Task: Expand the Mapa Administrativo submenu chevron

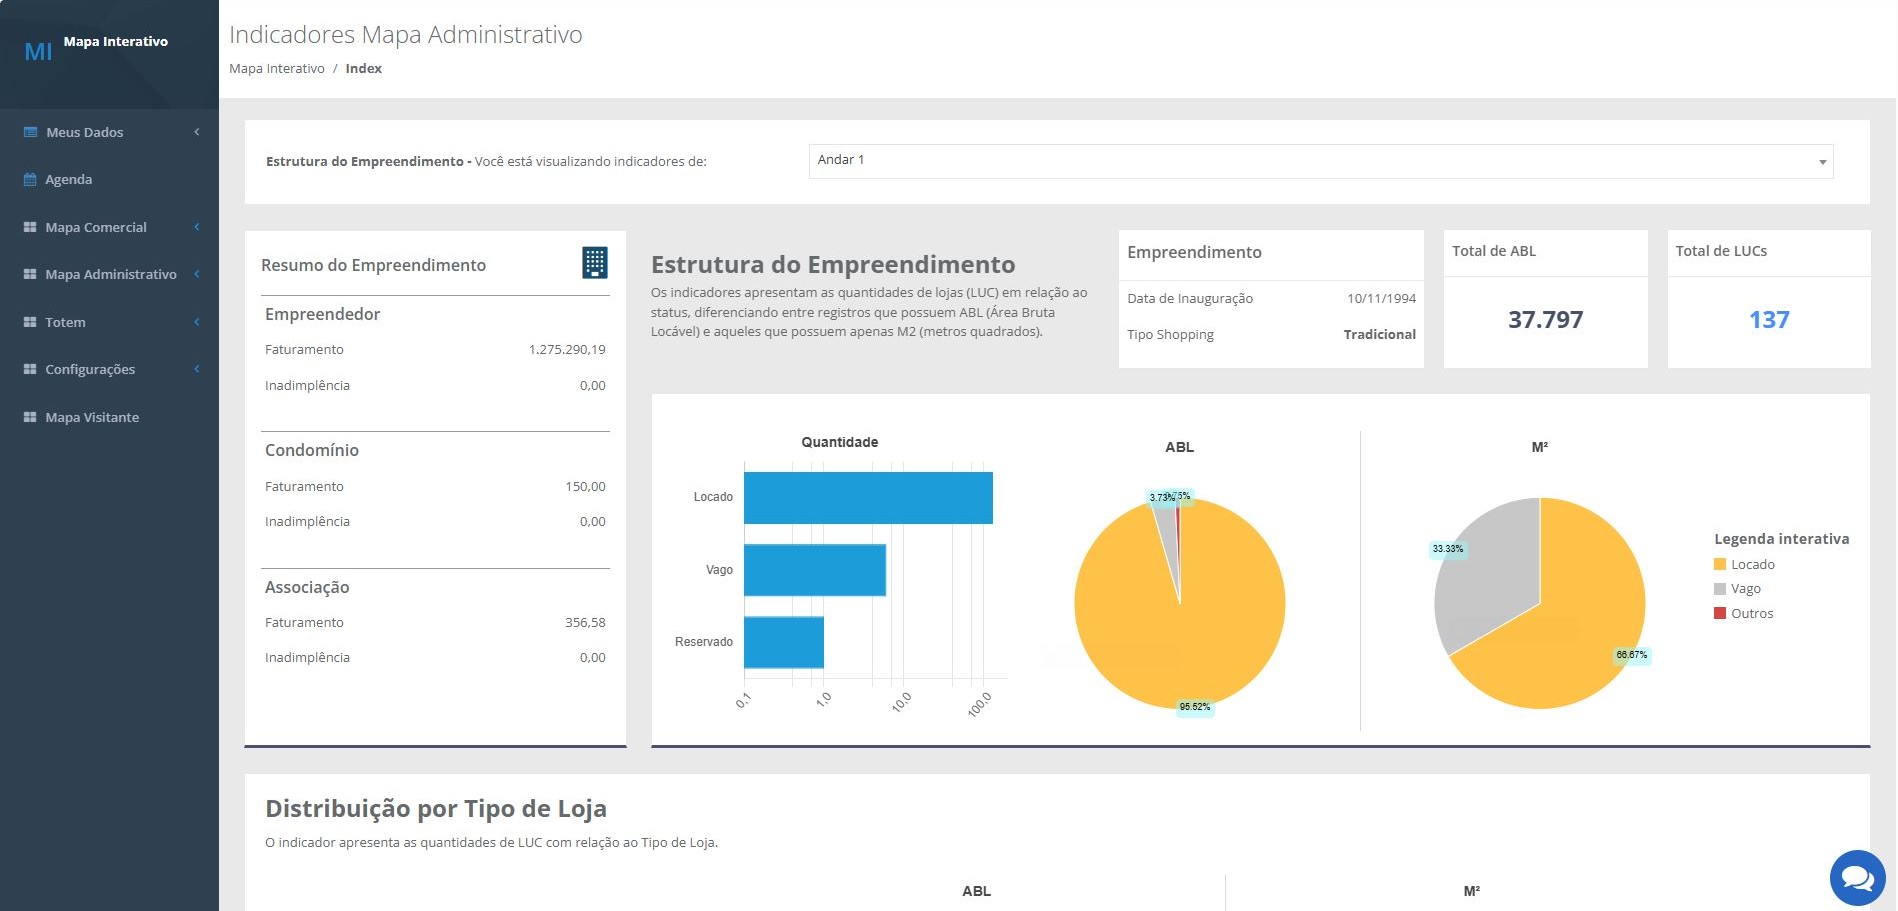Action: [x=197, y=274]
